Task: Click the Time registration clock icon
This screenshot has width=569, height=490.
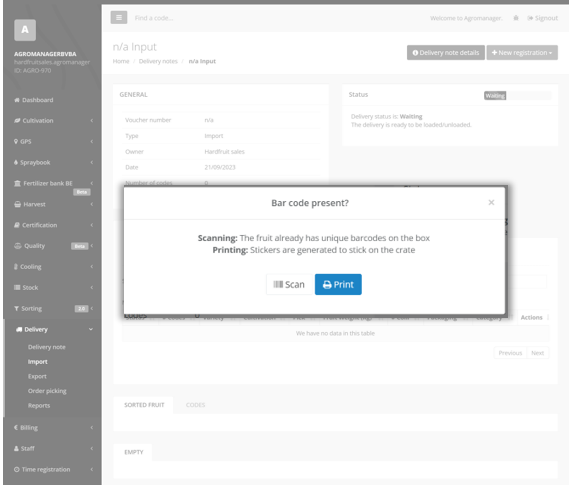Action: coord(17,469)
